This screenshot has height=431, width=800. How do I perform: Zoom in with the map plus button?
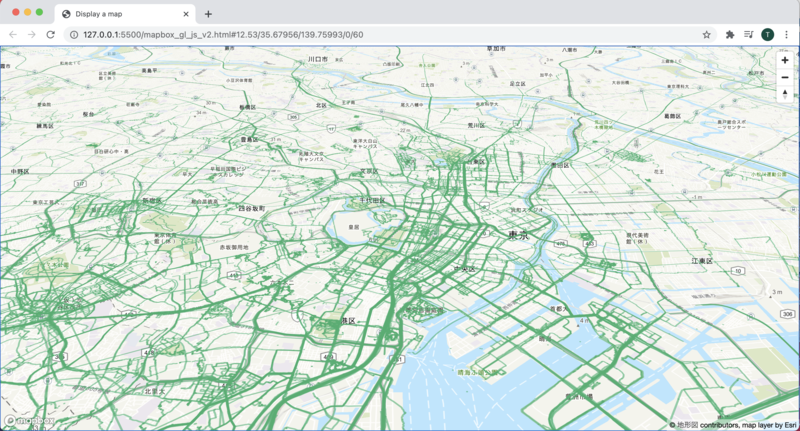[x=785, y=60]
